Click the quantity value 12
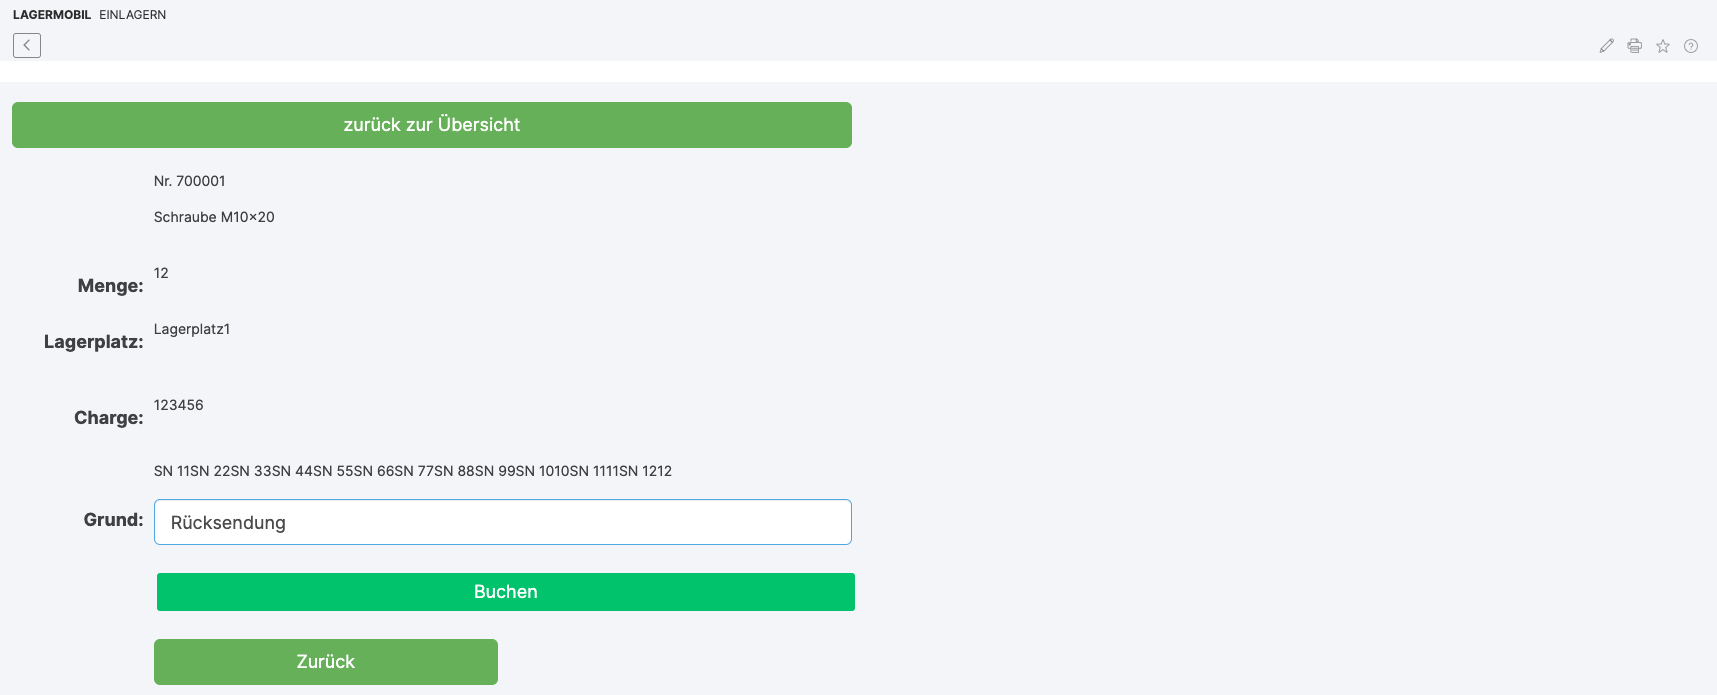The height and width of the screenshot is (695, 1717). click(161, 273)
